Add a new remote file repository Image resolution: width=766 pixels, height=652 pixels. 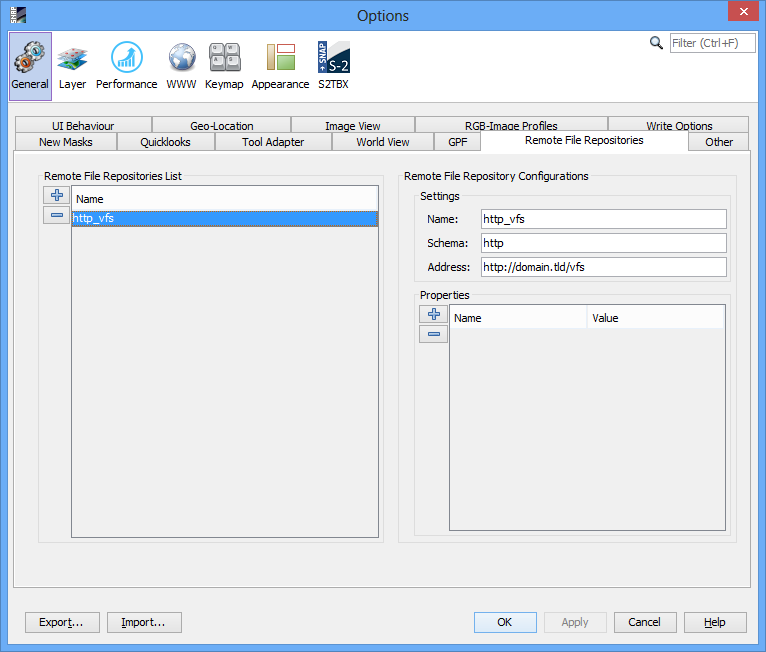(x=57, y=195)
